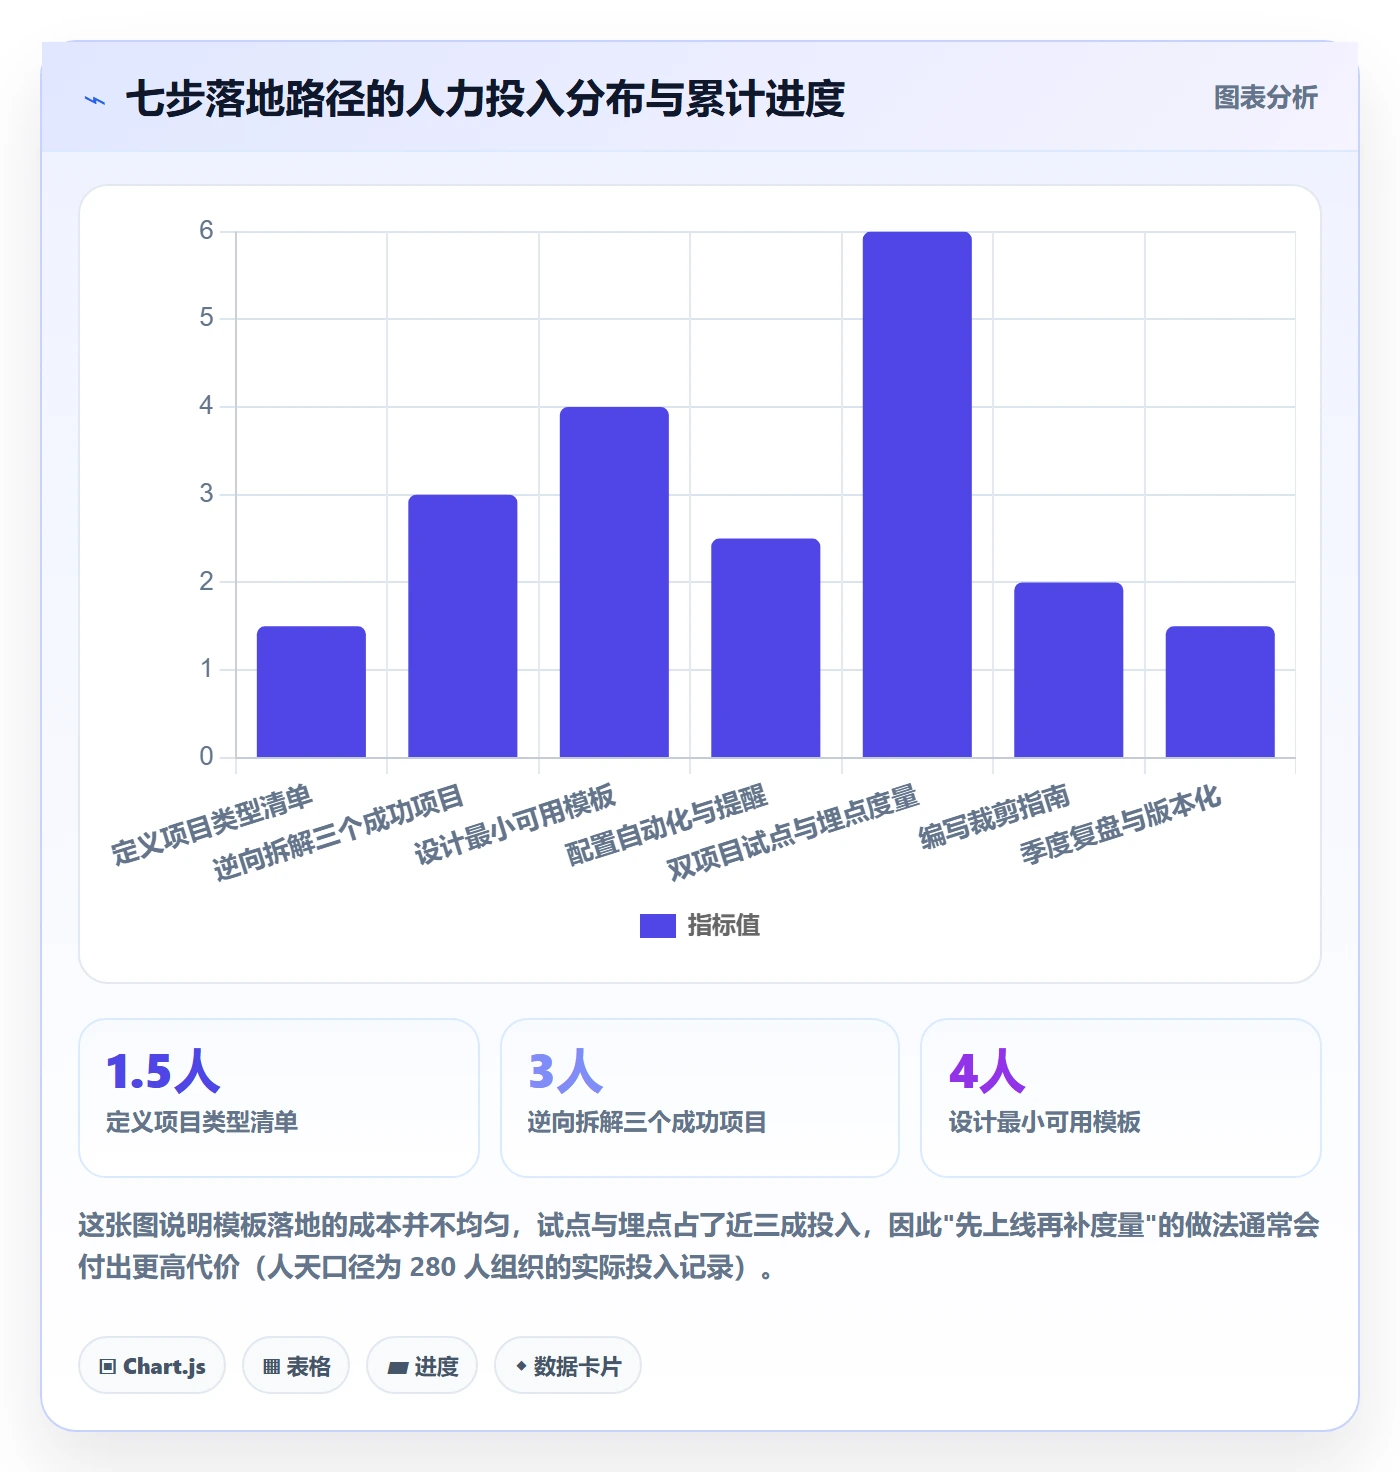Image resolution: width=1400 pixels, height=1472 pixels.
Task: Select the 进度 tag
Action: (422, 1365)
